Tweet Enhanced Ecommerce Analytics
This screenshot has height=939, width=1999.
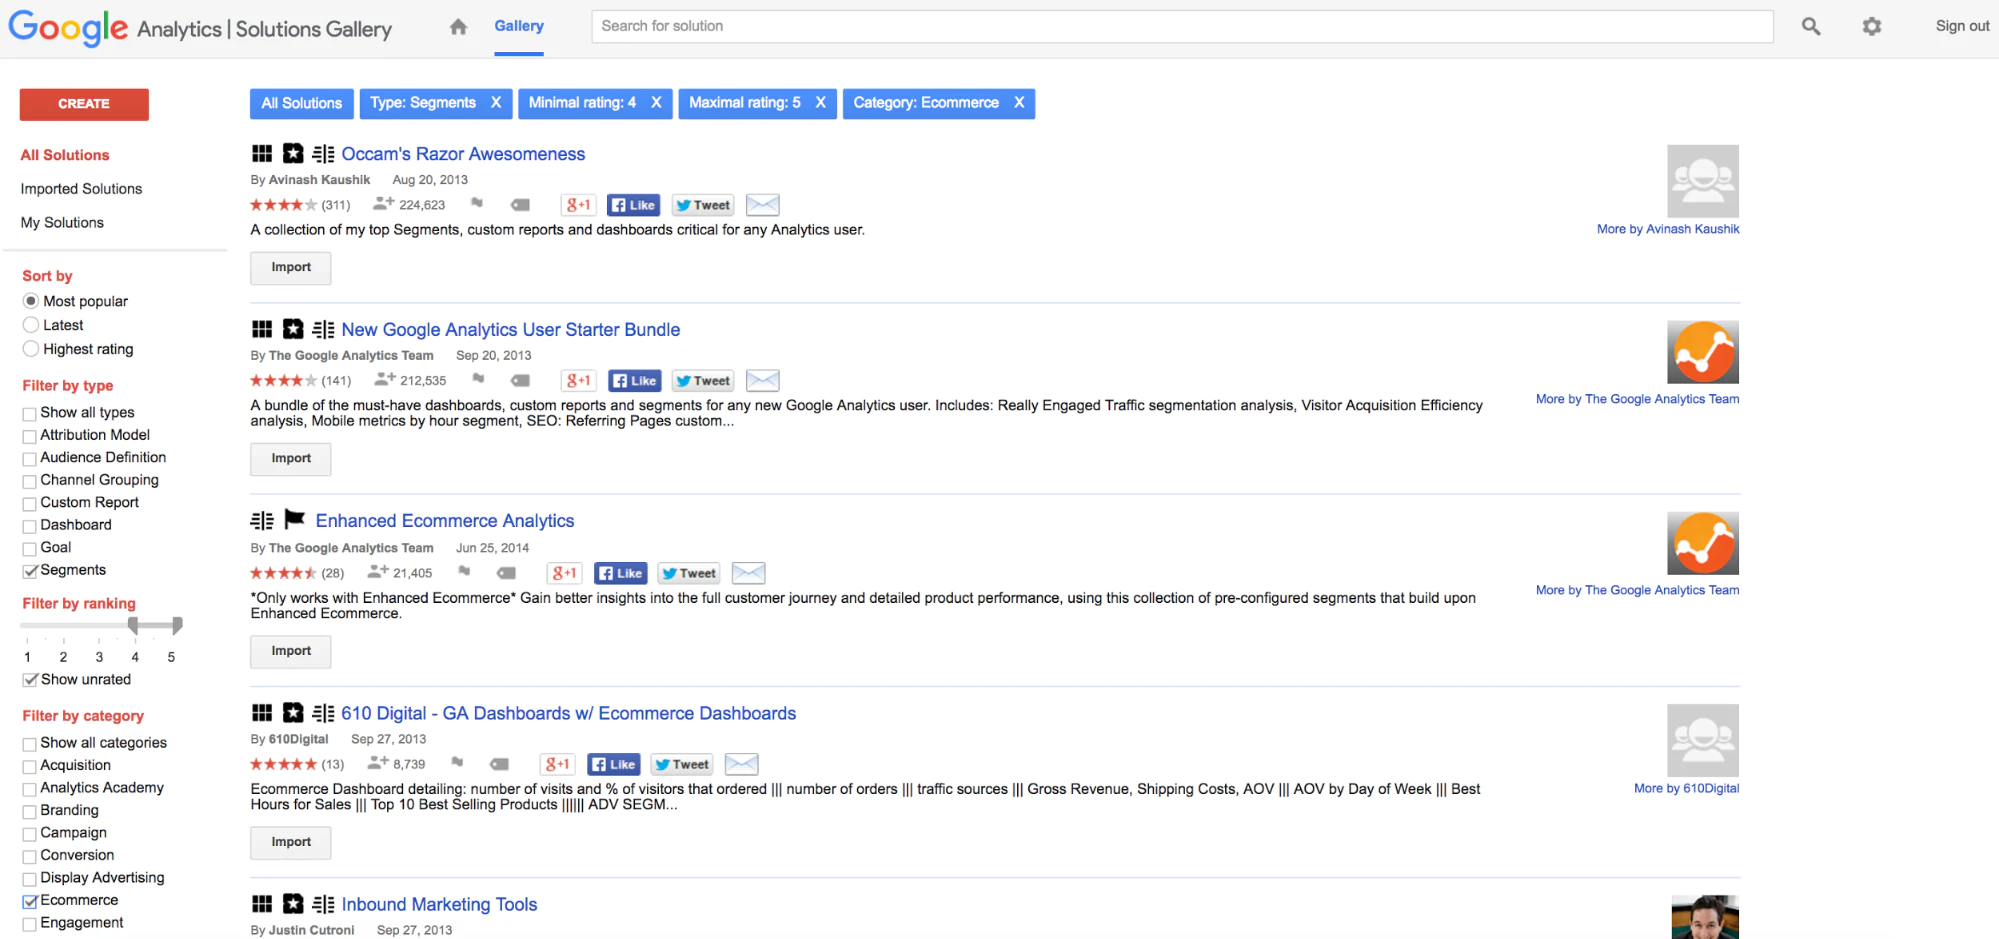click(689, 573)
